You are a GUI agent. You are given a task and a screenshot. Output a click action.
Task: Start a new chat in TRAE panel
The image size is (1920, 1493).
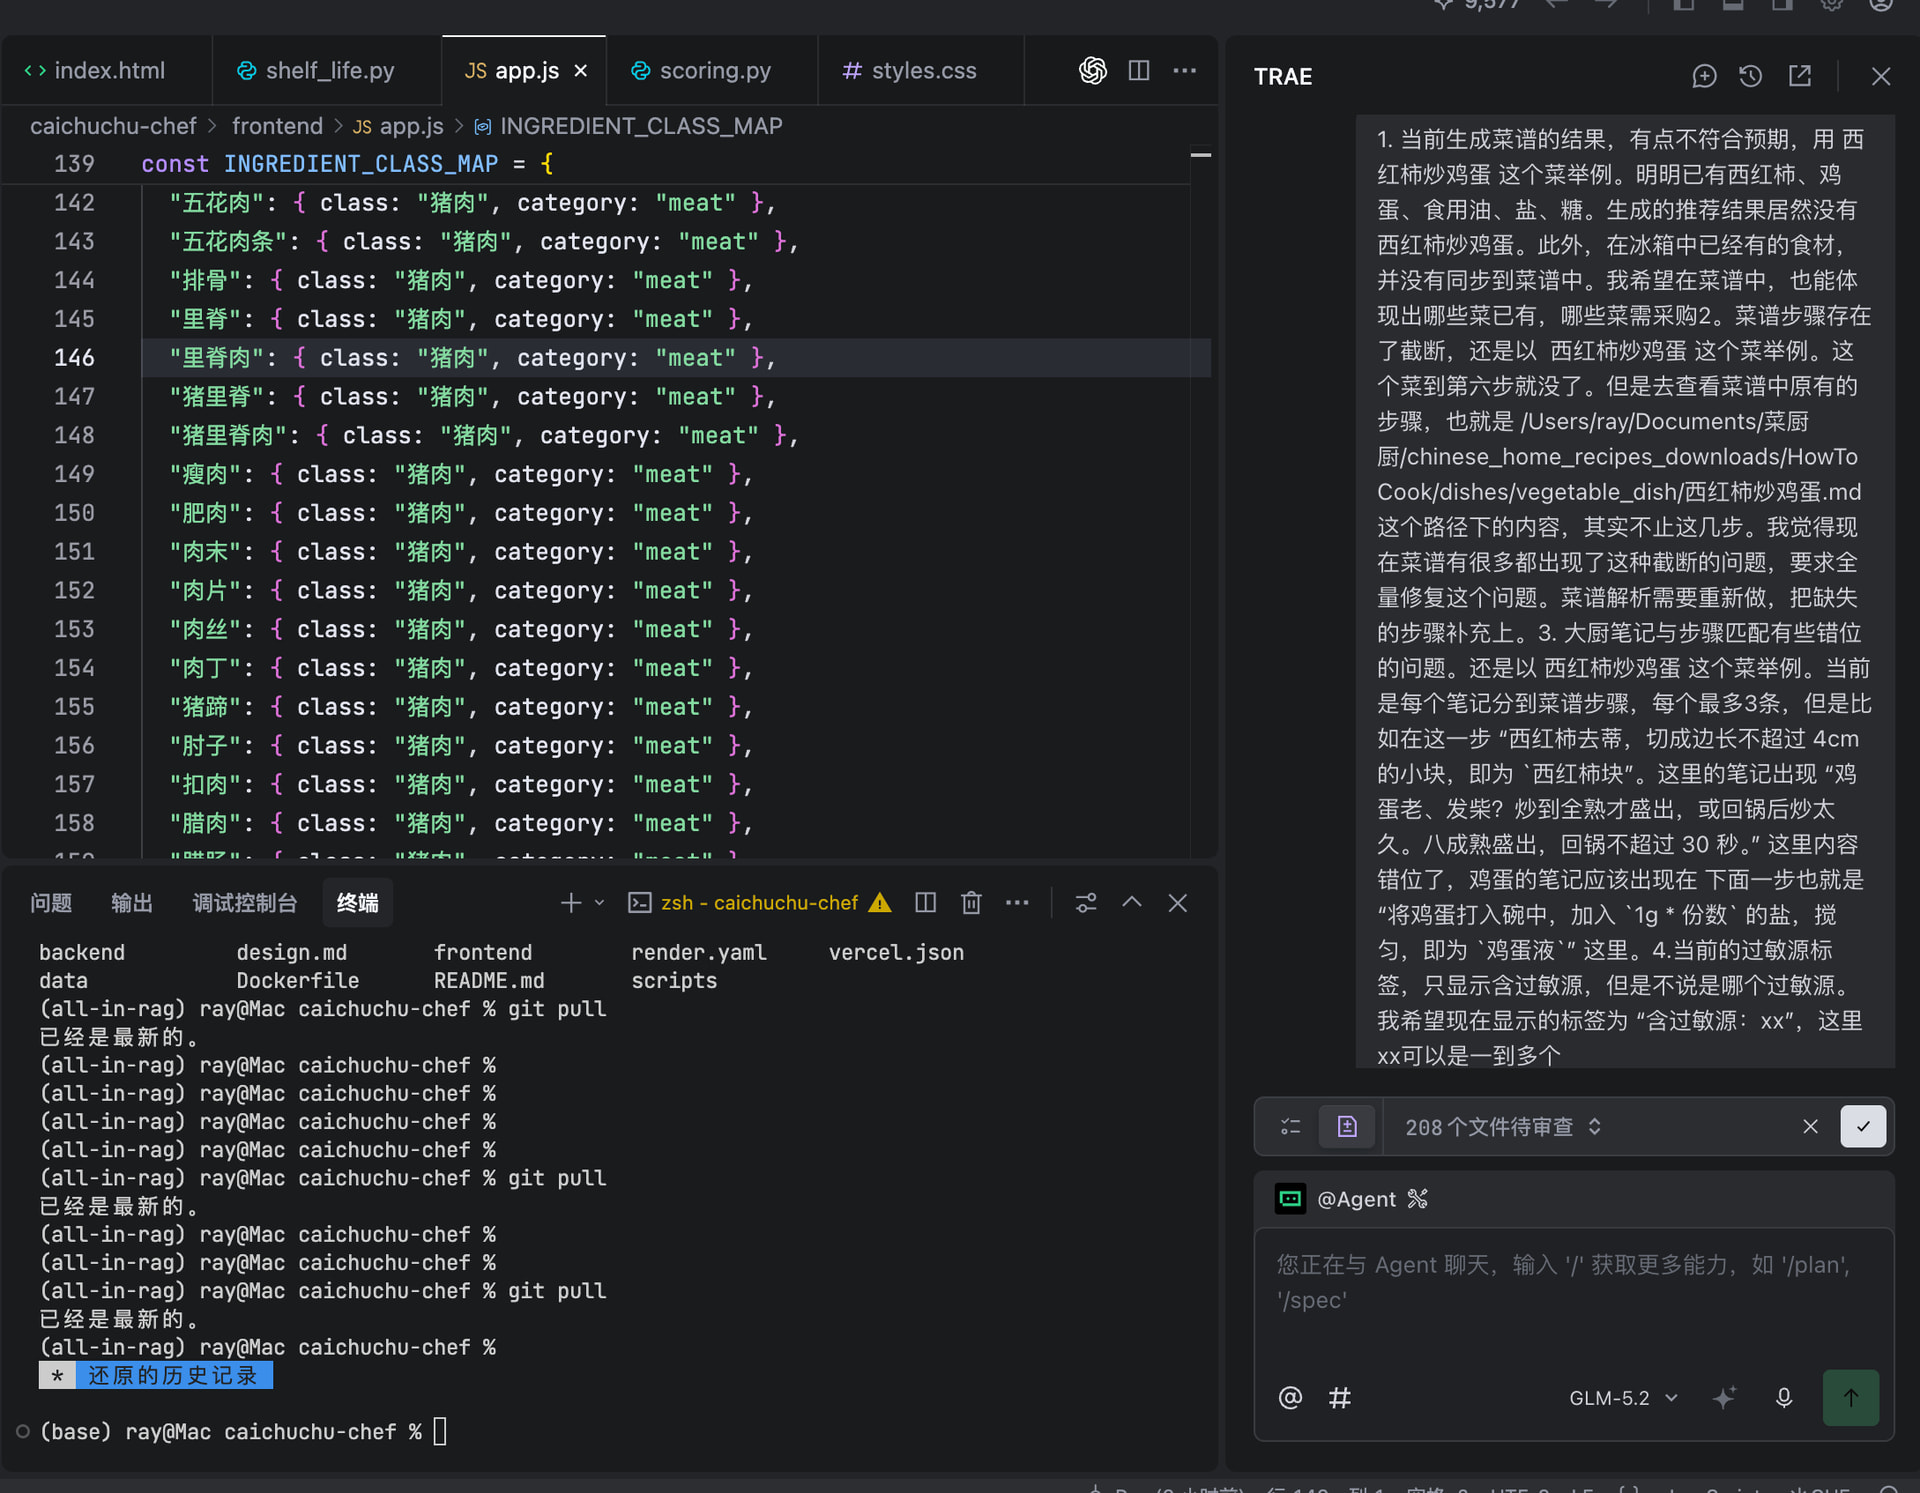pos(1704,76)
